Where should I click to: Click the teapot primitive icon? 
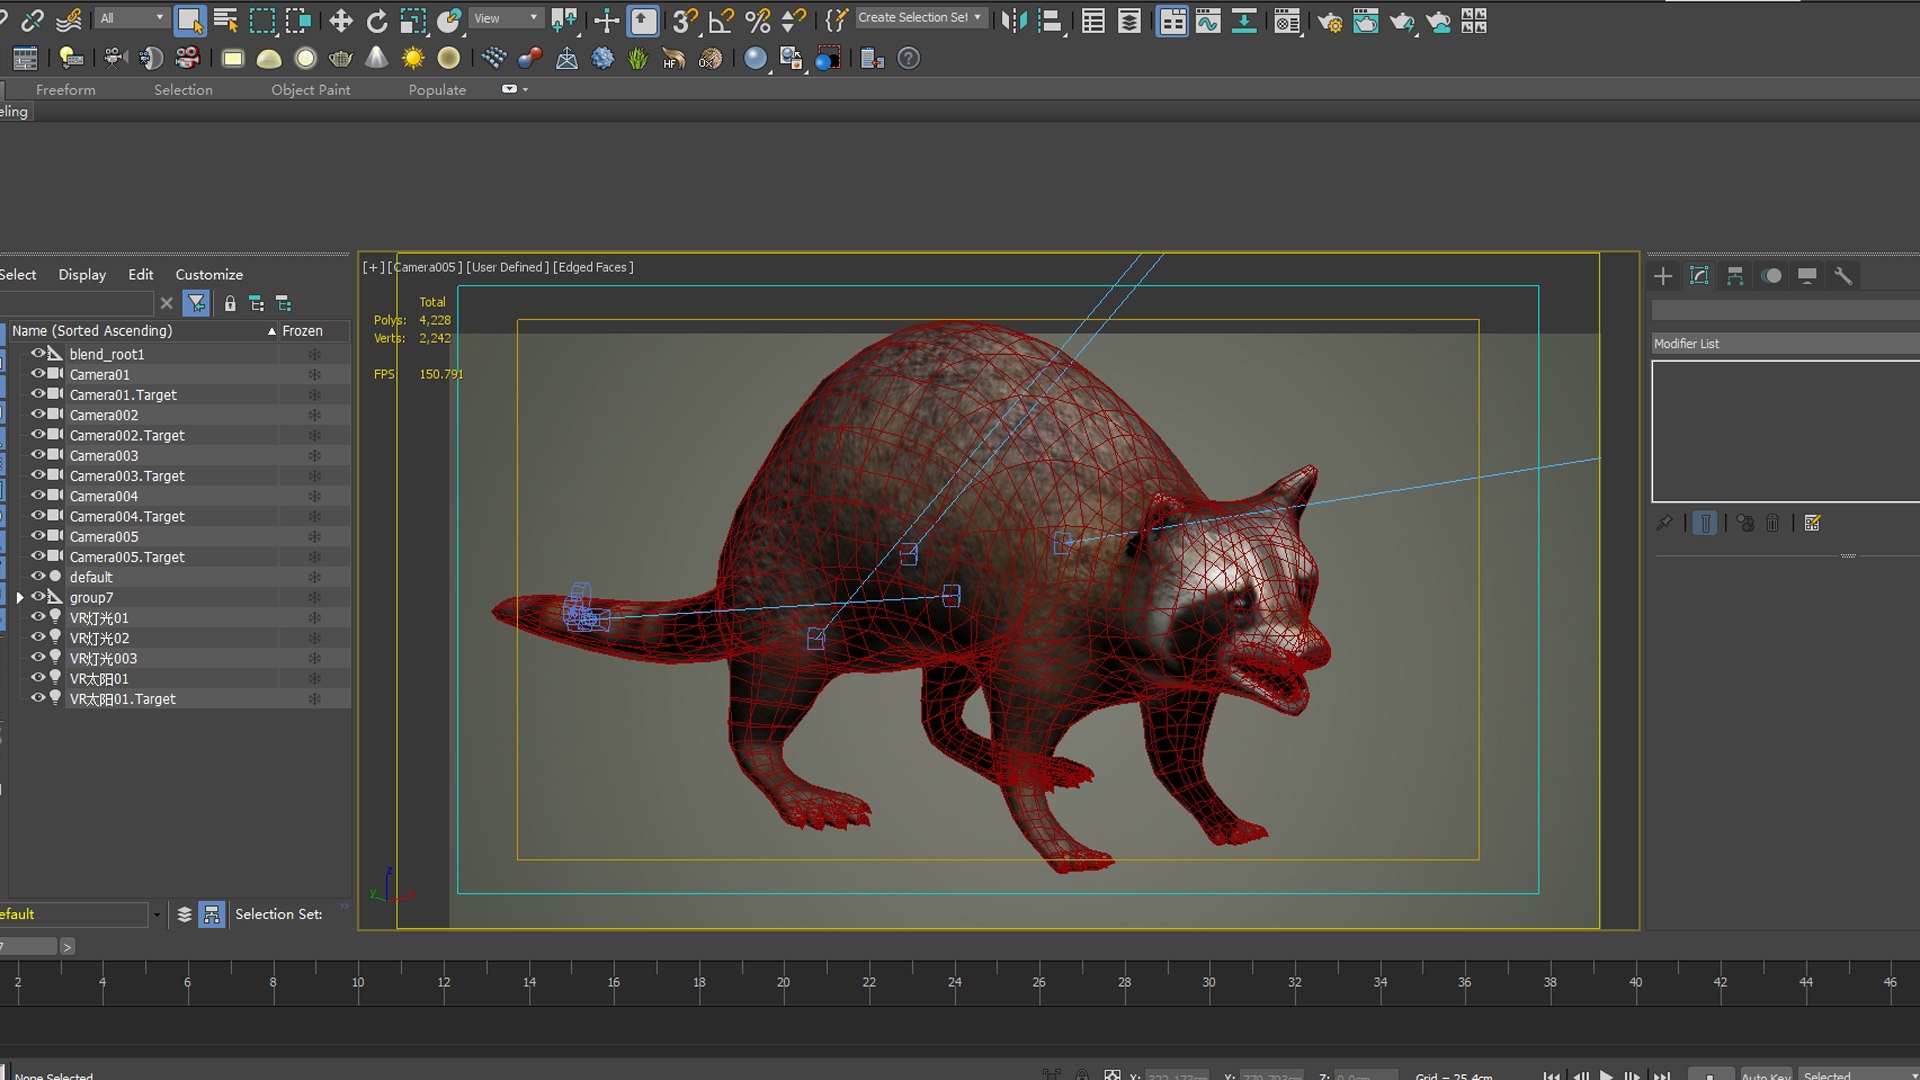341,58
